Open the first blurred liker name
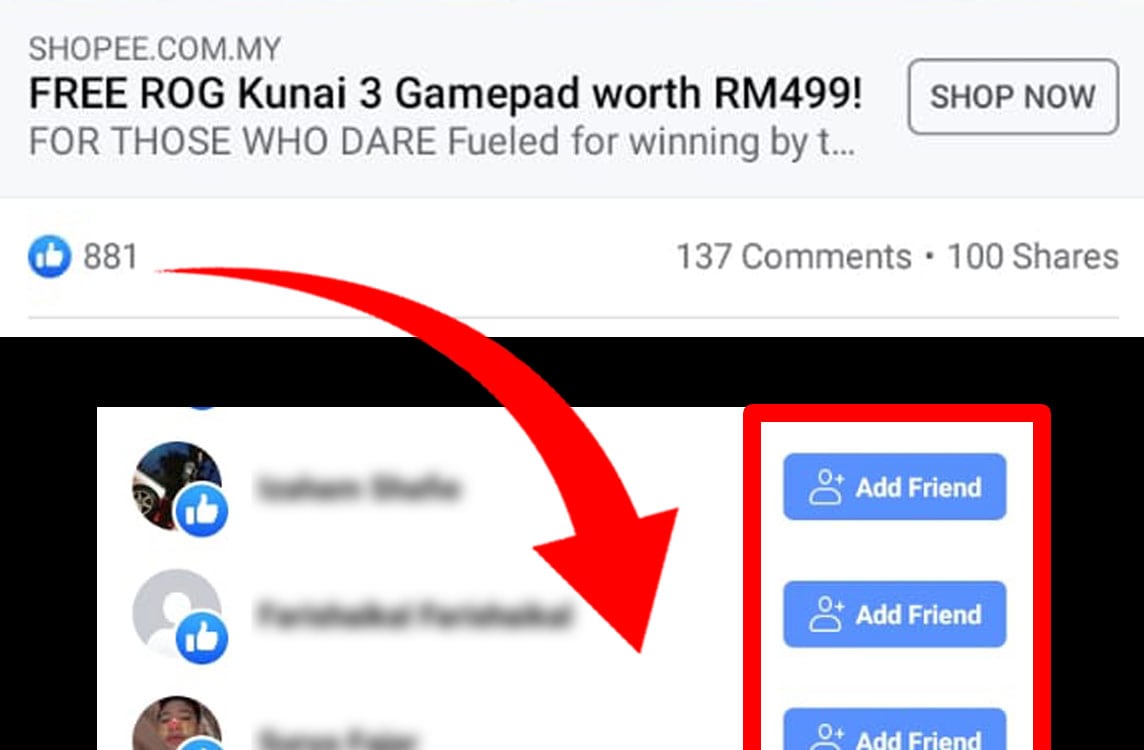This screenshot has width=1144, height=750. point(358,487)
